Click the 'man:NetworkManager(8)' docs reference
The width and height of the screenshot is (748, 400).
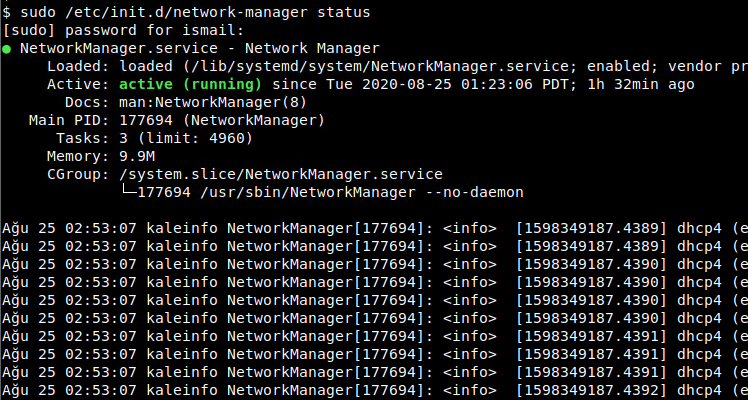point(213,103)
